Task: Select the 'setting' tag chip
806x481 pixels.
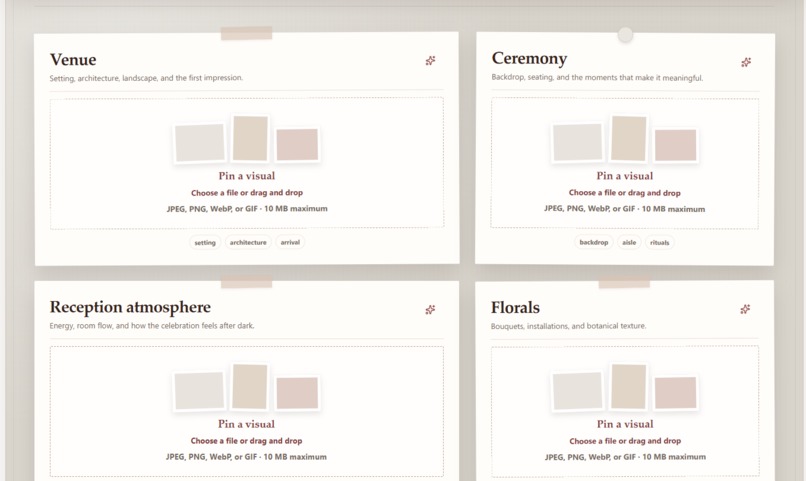Action: pos(205,243)
